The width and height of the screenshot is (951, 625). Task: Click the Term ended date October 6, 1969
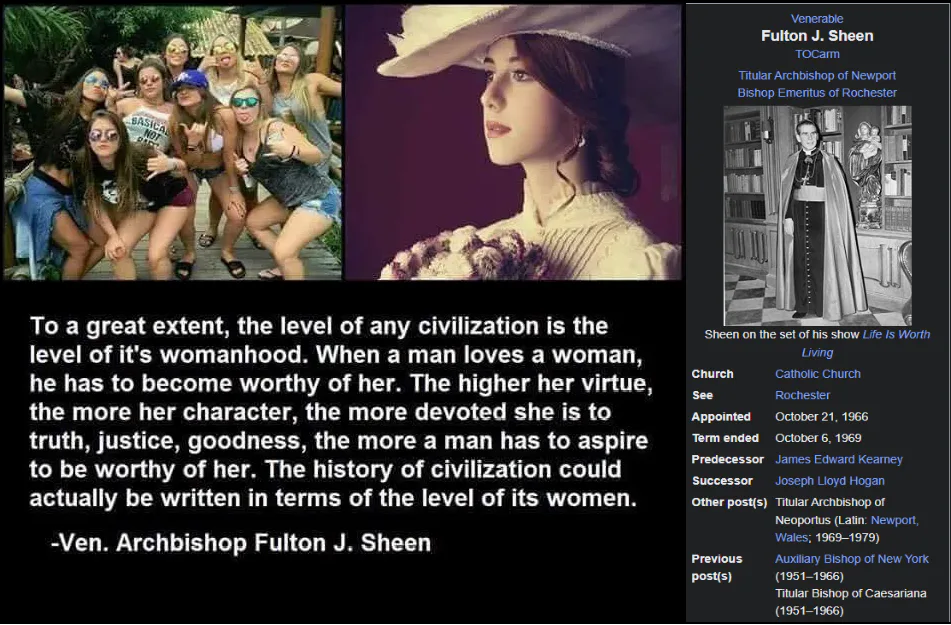[818, 438]
